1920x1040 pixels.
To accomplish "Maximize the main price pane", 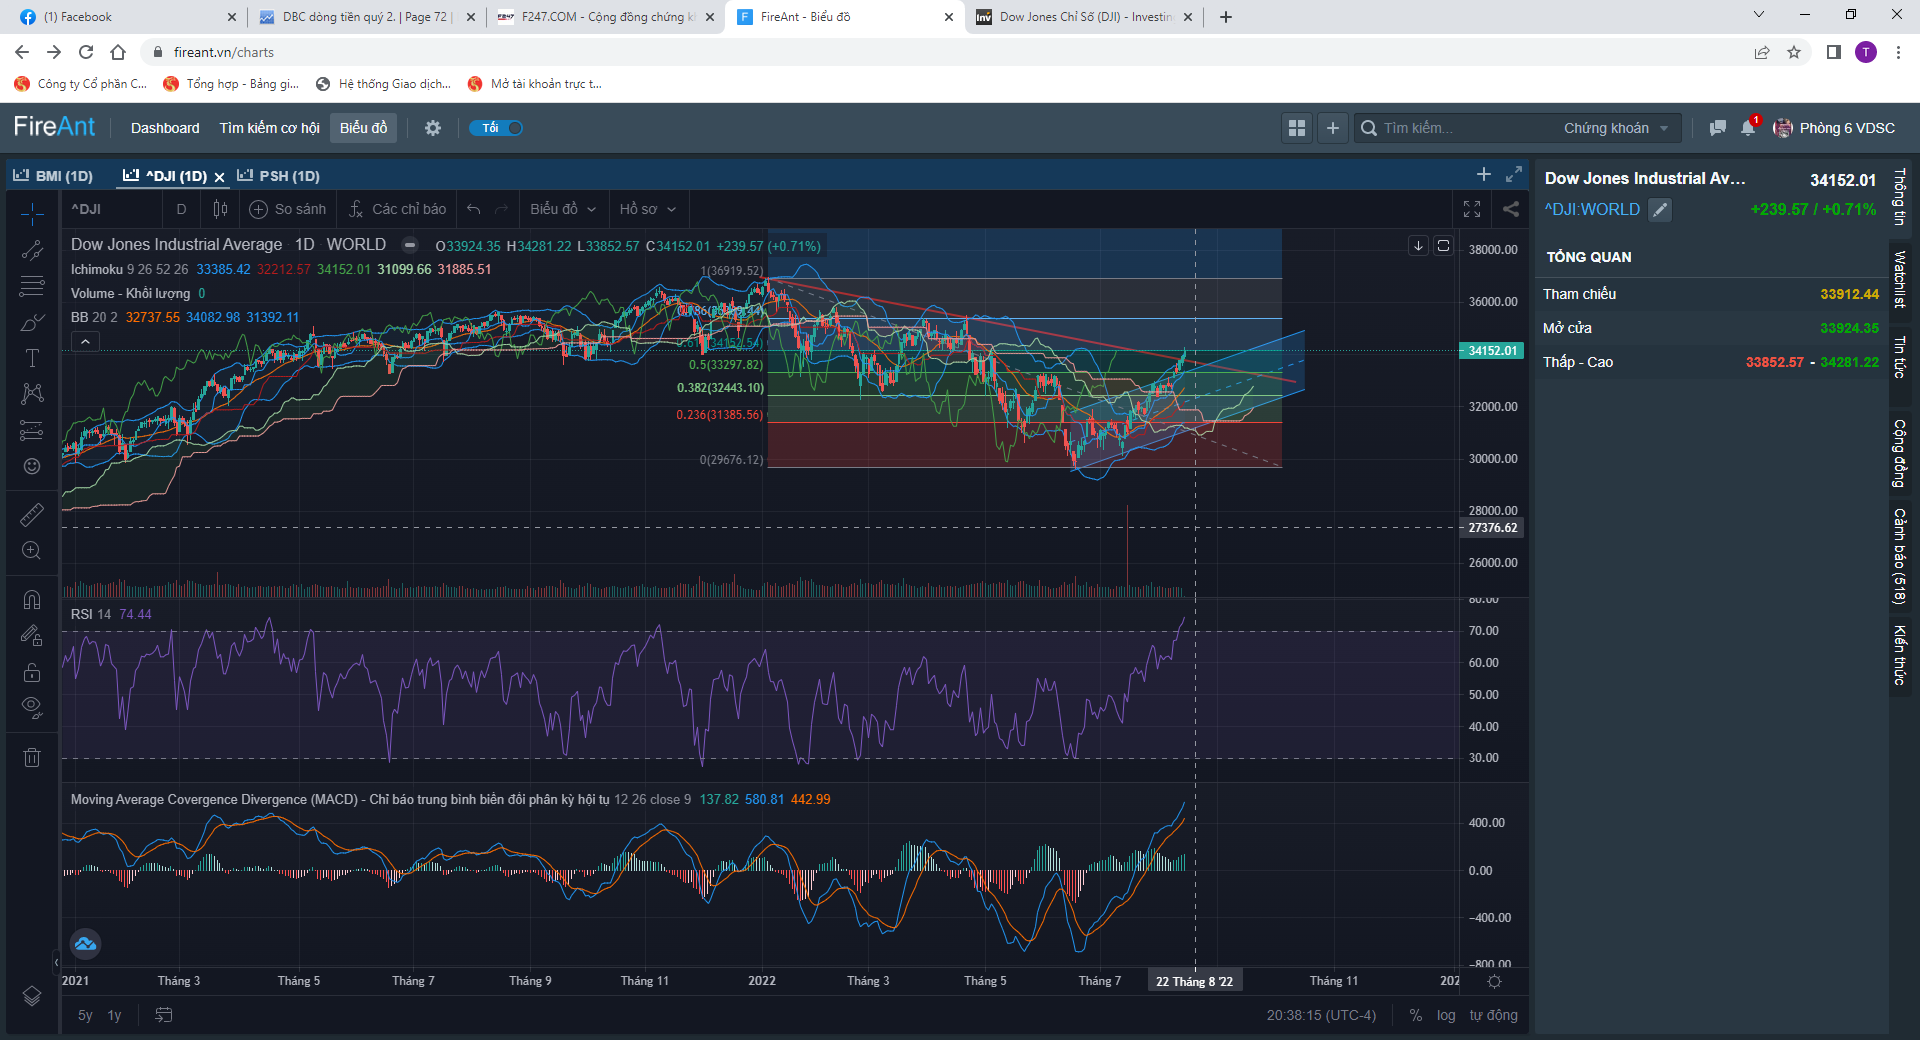I will [x=1443, y=246].
